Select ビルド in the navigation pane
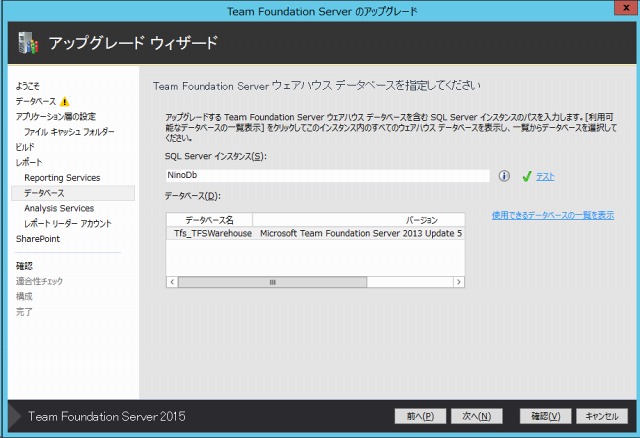This screenshot has width=640, height=438. (25, 147)
